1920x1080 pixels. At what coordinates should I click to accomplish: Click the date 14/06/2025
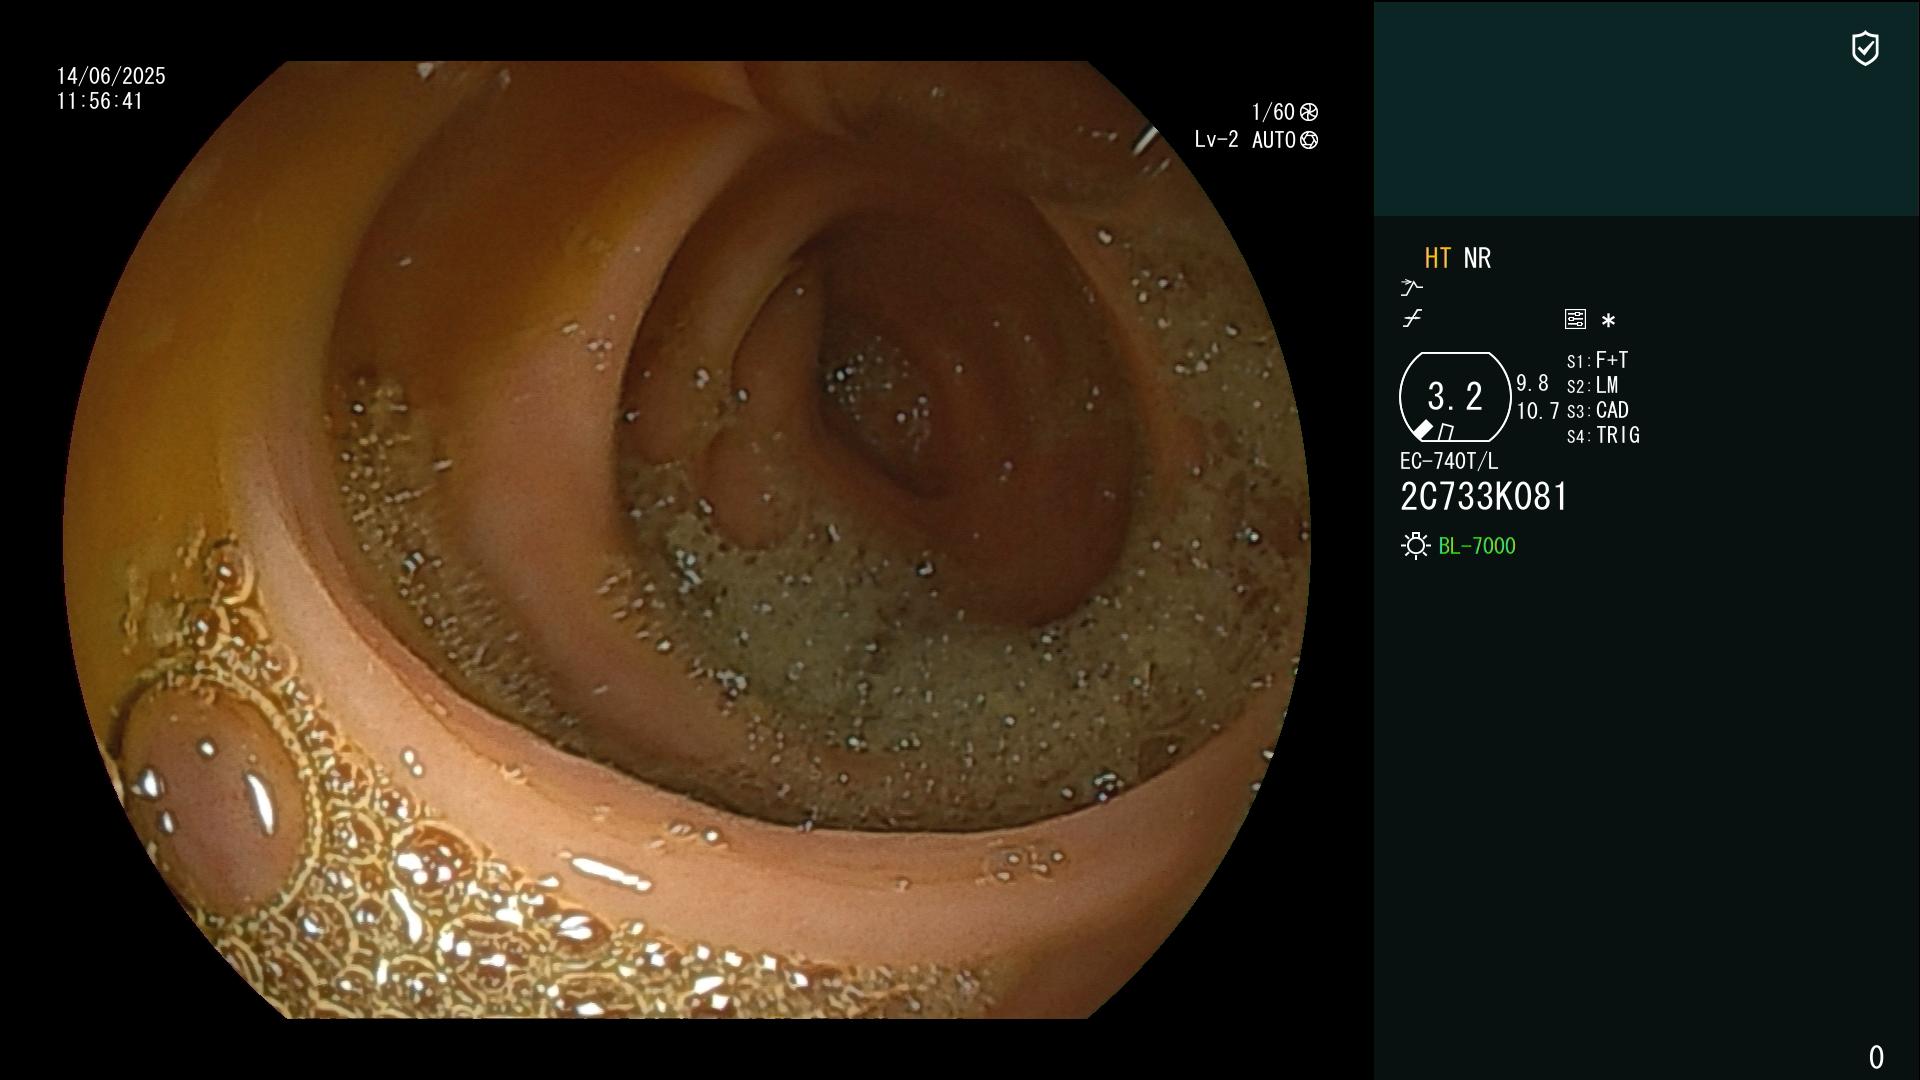[x=111, y=76]
